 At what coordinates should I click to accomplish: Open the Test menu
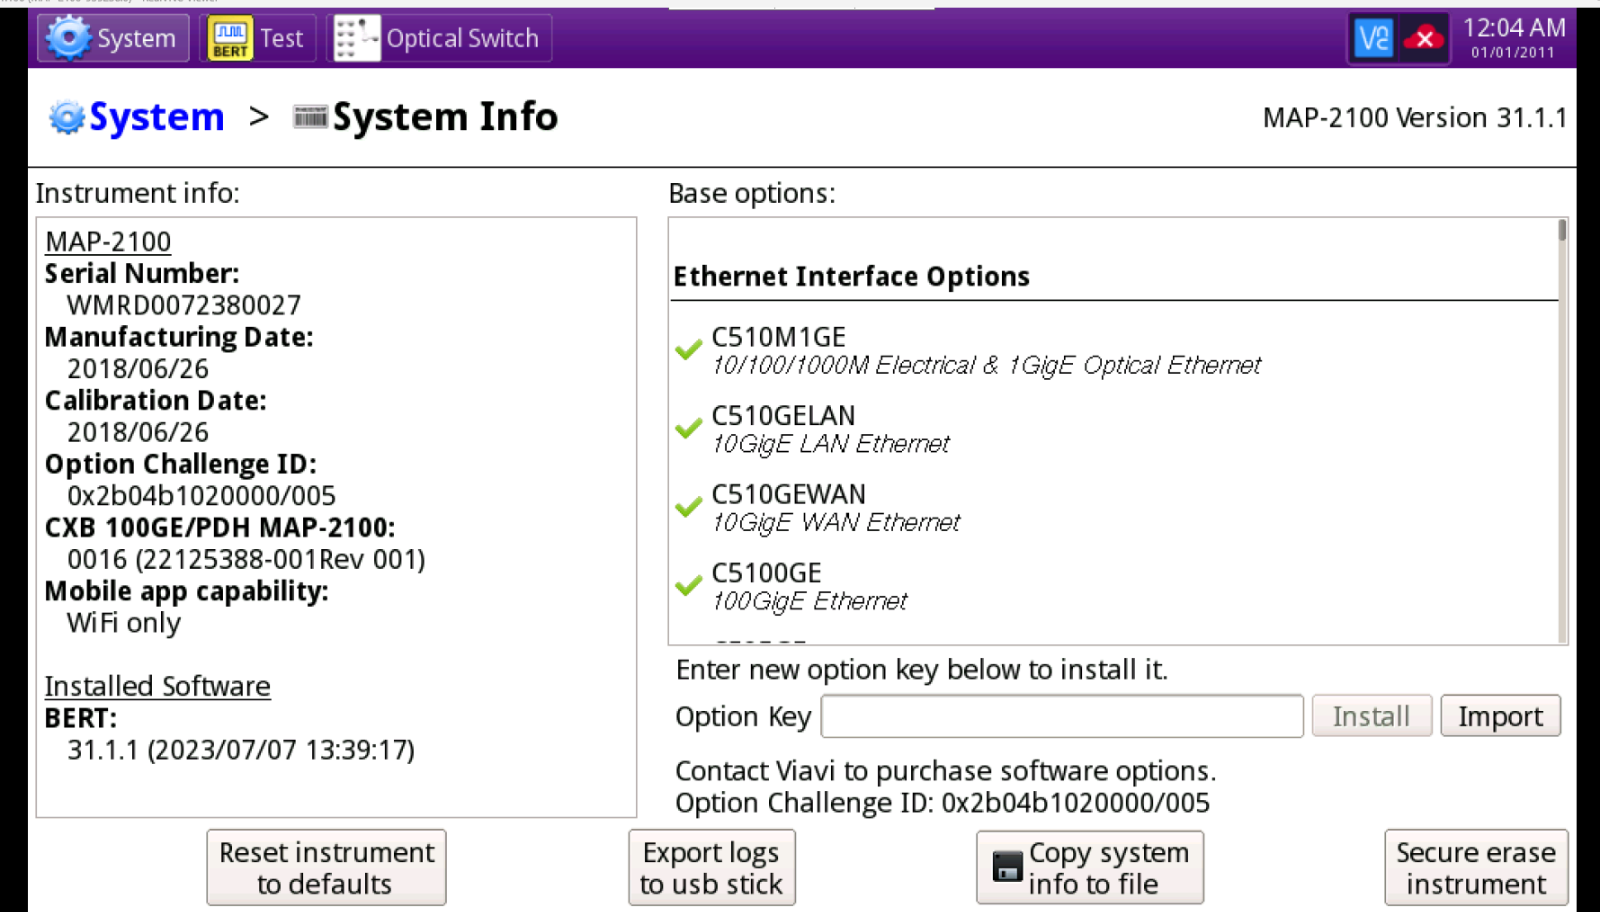[x=281, y=38]
